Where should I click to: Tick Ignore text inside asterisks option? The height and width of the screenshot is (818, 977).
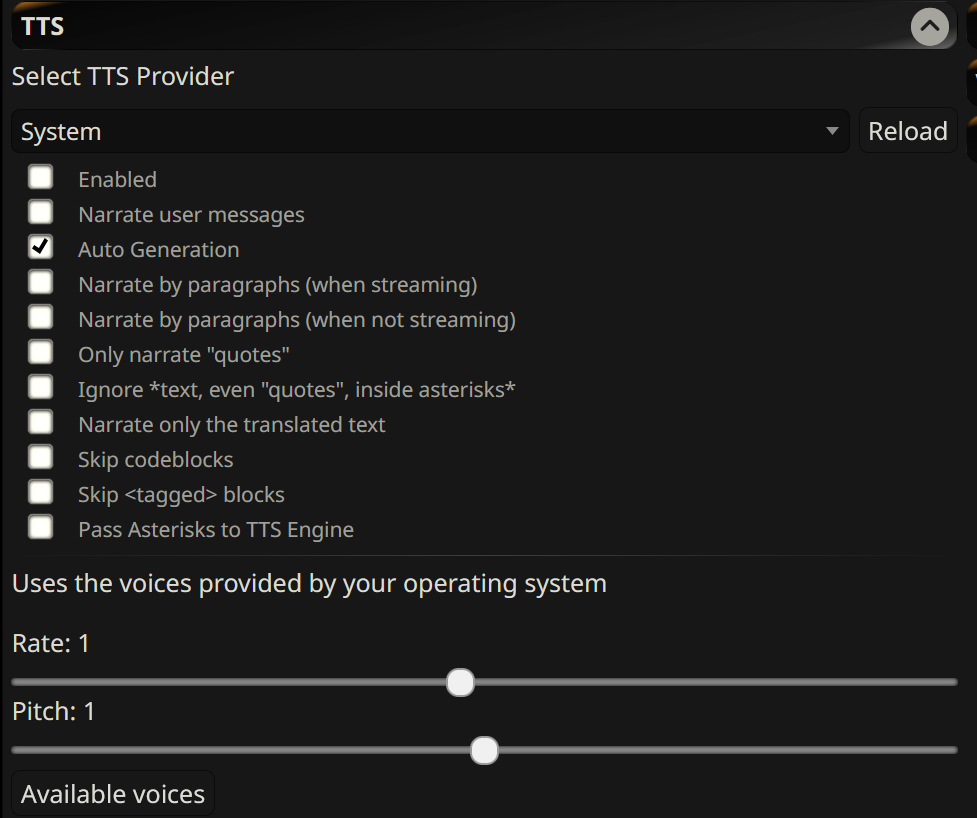[x=41, y=387]
